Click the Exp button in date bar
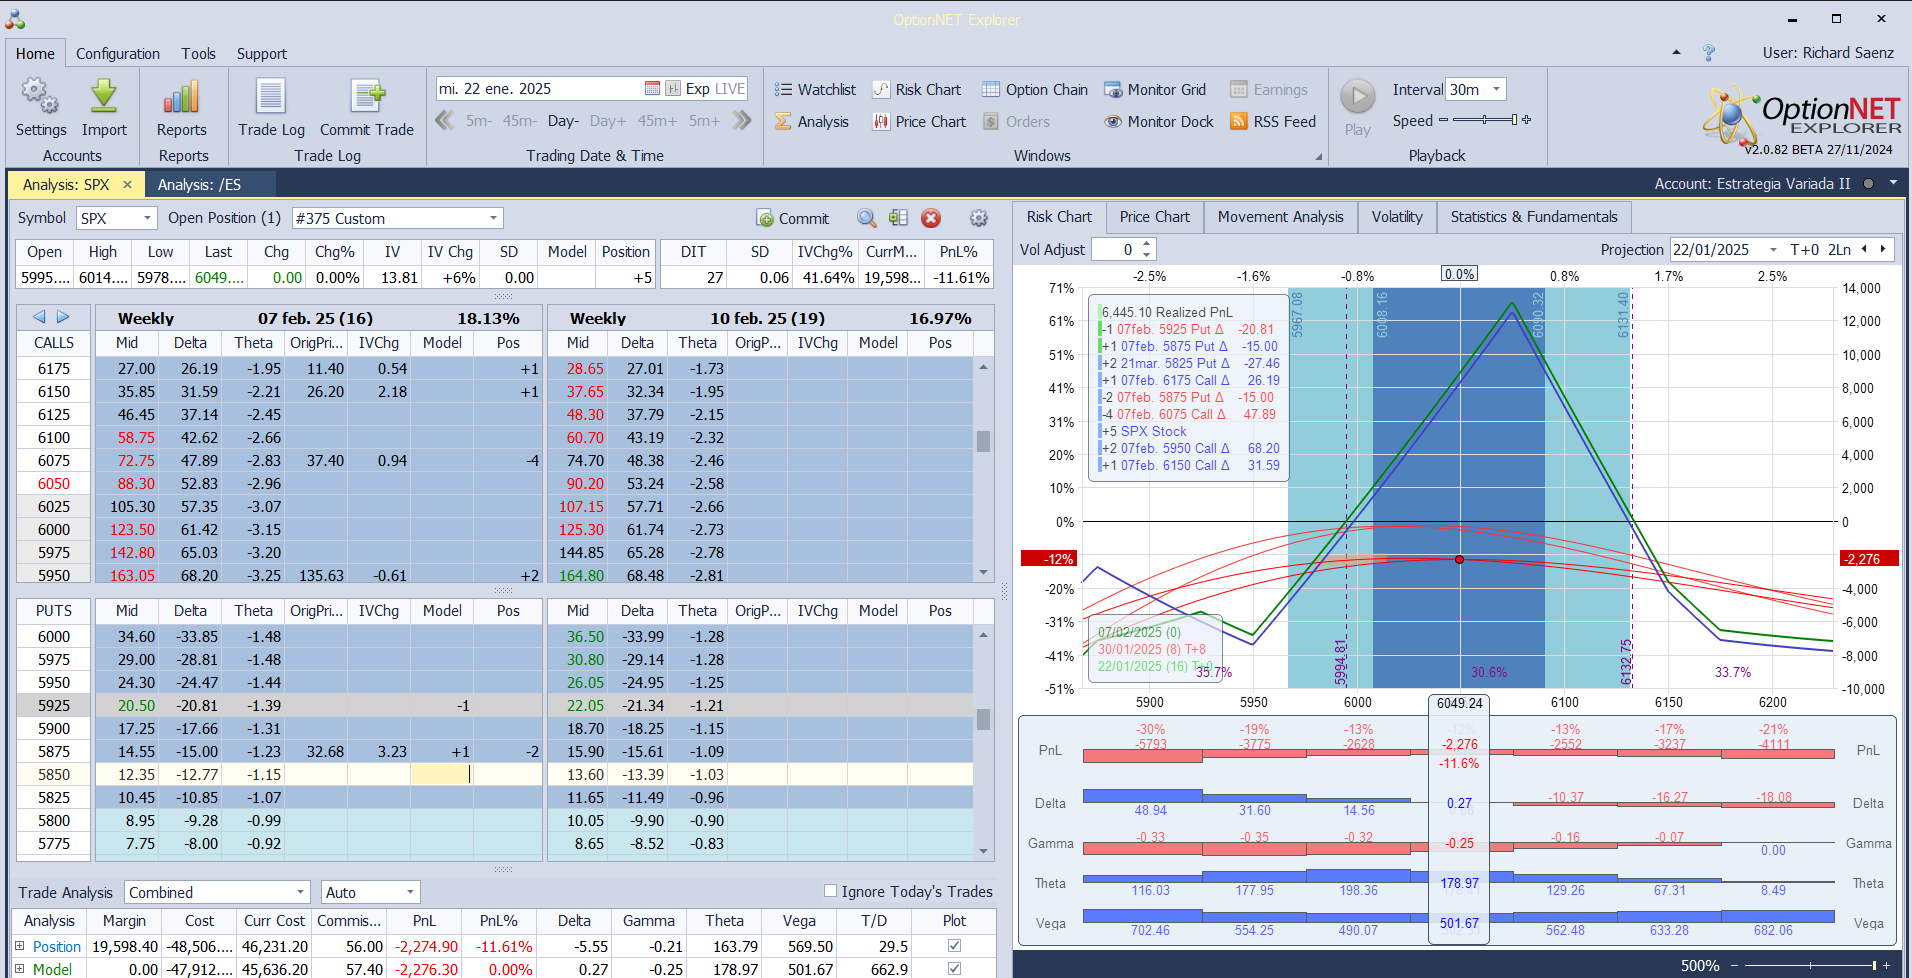1912x978 pixels. pos(697,89)
